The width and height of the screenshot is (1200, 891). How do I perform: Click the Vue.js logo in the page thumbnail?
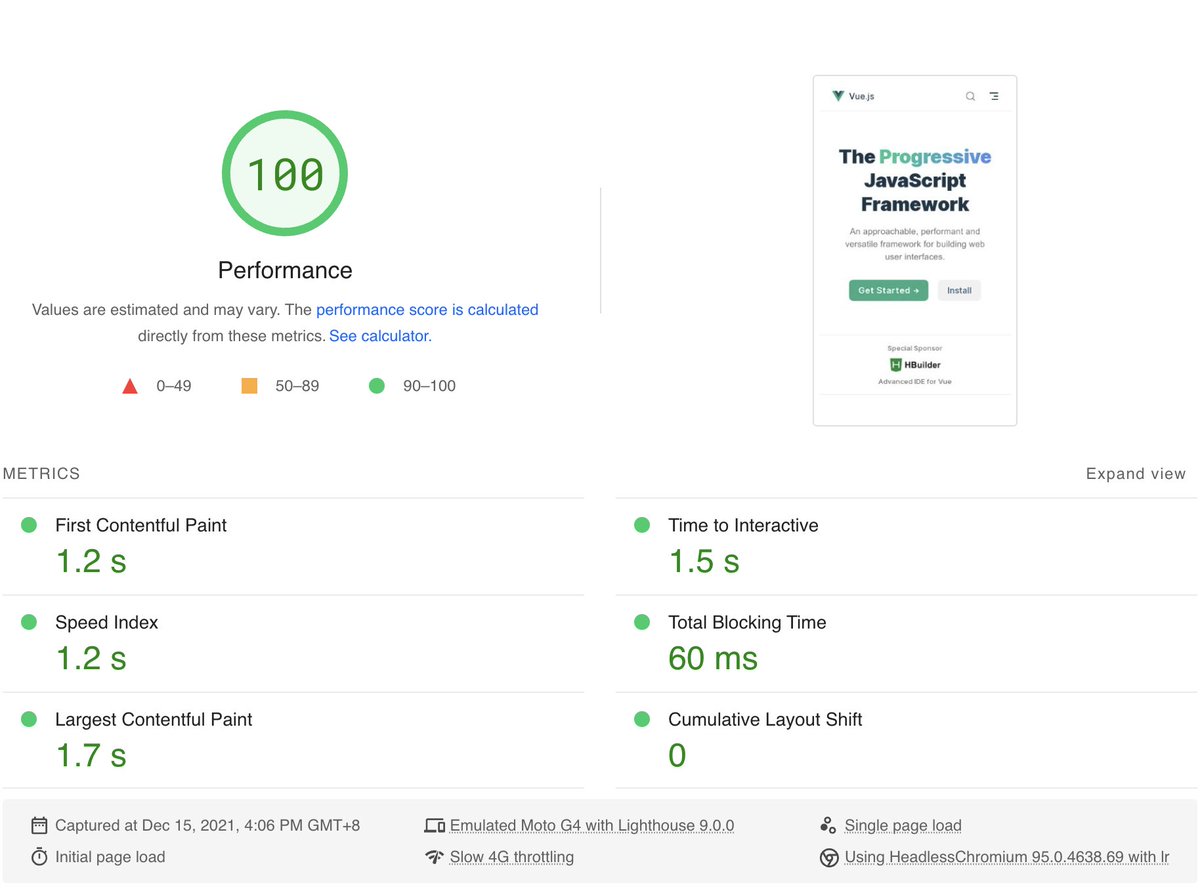point(838,95)
